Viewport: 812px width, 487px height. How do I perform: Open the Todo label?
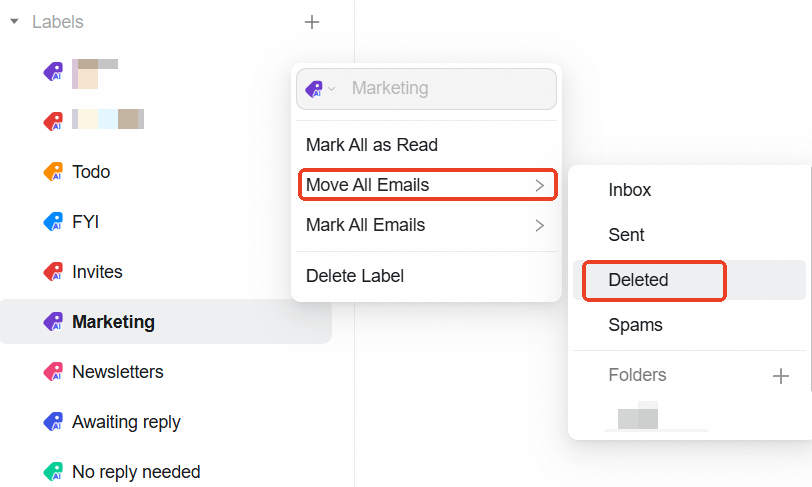click(x=91, y=171)
